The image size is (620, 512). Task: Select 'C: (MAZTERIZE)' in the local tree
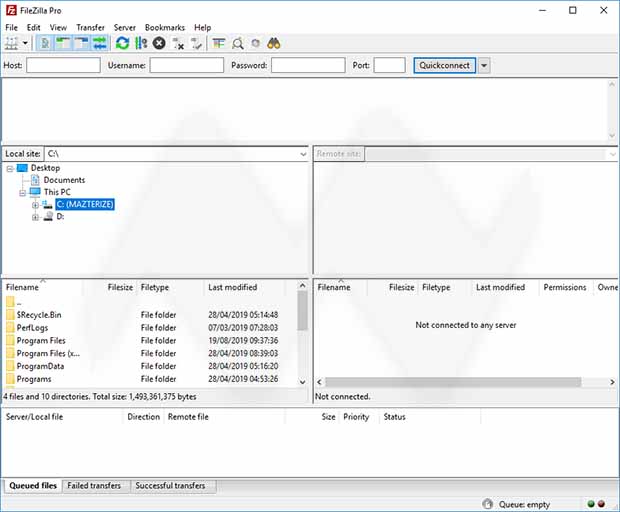pyautogui.click(x=85, y=204)
